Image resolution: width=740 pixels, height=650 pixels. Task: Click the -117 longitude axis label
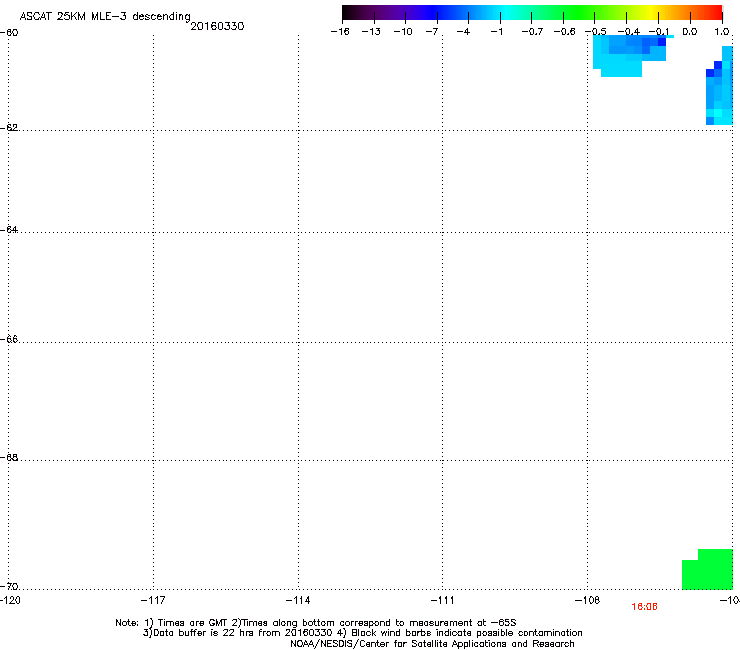point(153,600)
